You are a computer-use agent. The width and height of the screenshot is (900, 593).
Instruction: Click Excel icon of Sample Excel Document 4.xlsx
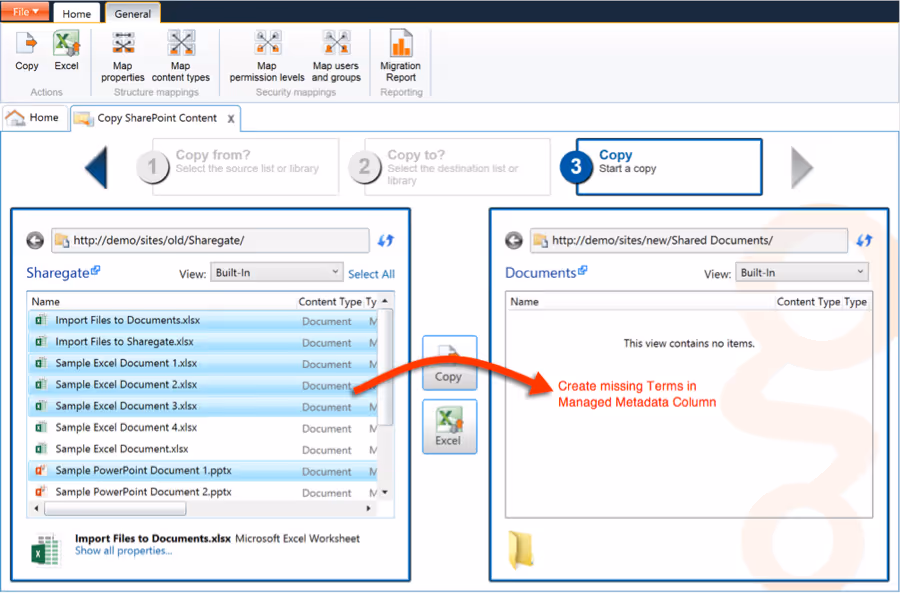pos(40,428)
